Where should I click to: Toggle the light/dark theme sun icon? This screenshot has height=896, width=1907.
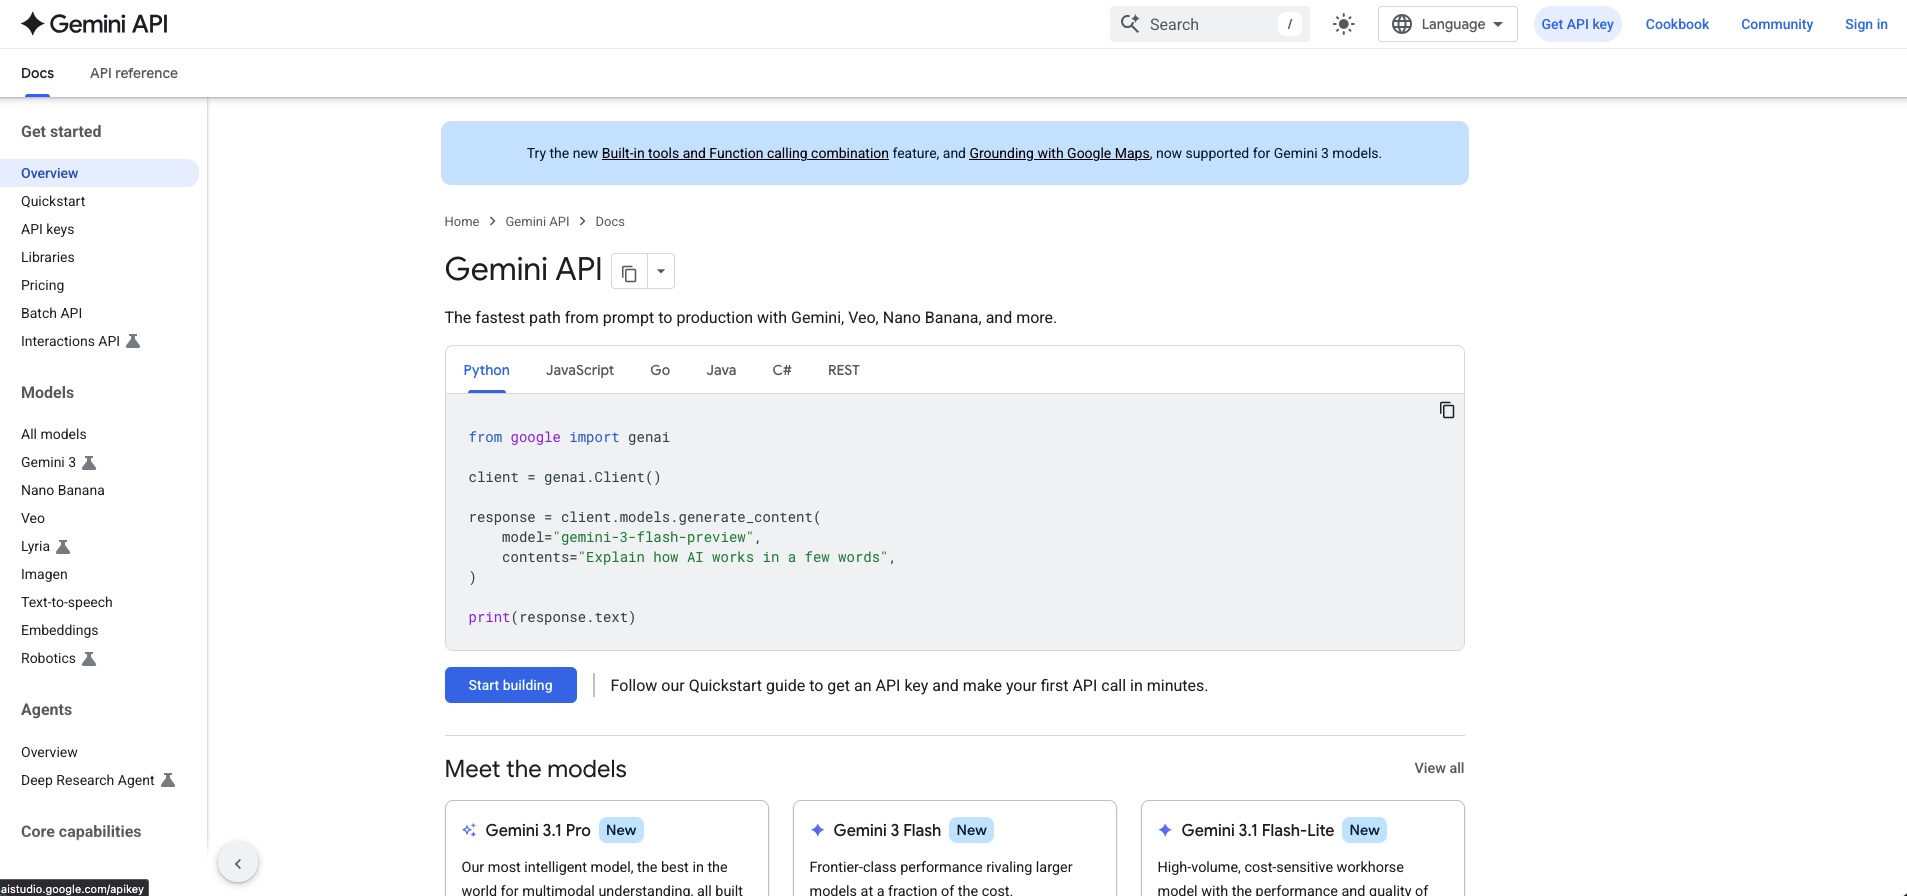(x=1343, y=24)
